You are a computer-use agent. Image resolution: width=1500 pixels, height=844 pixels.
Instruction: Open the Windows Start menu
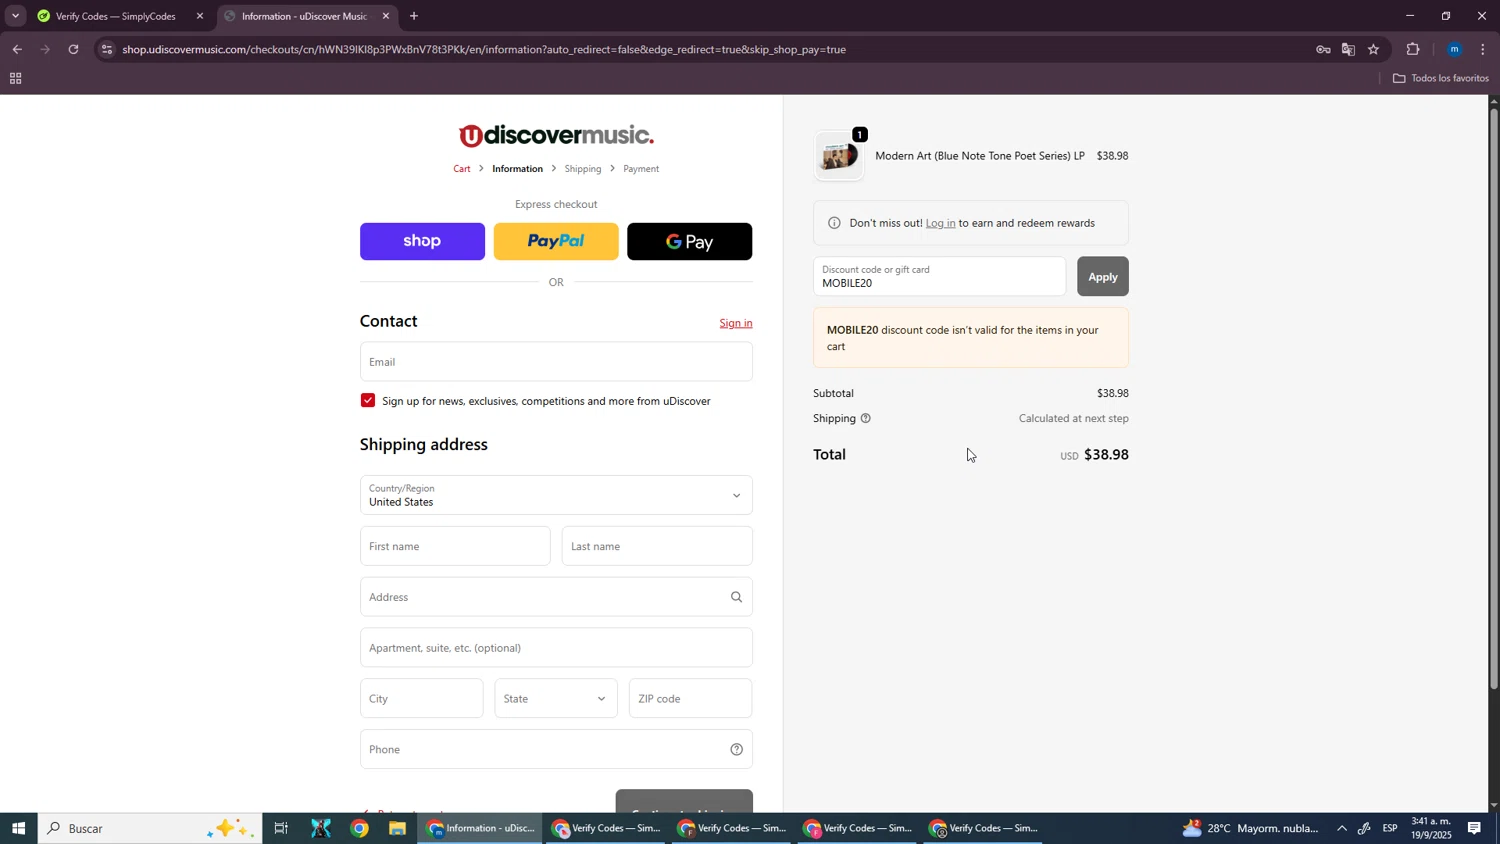(18, 828)
